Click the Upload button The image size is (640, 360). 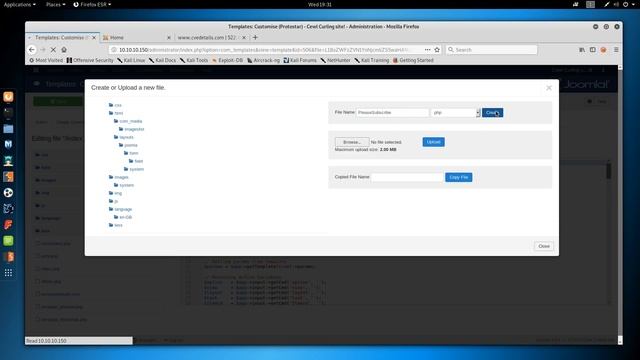point(433,142)
